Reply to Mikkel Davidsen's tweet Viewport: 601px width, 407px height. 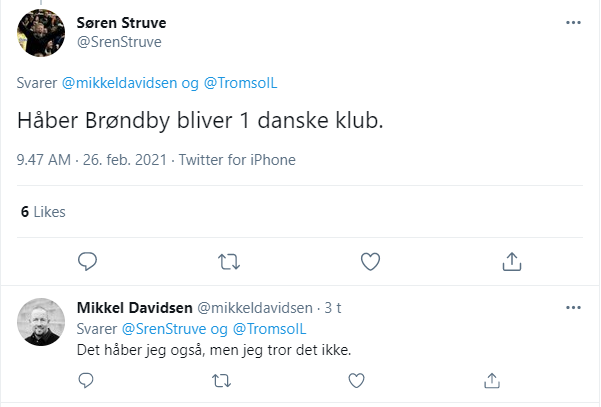coord(86,380)
